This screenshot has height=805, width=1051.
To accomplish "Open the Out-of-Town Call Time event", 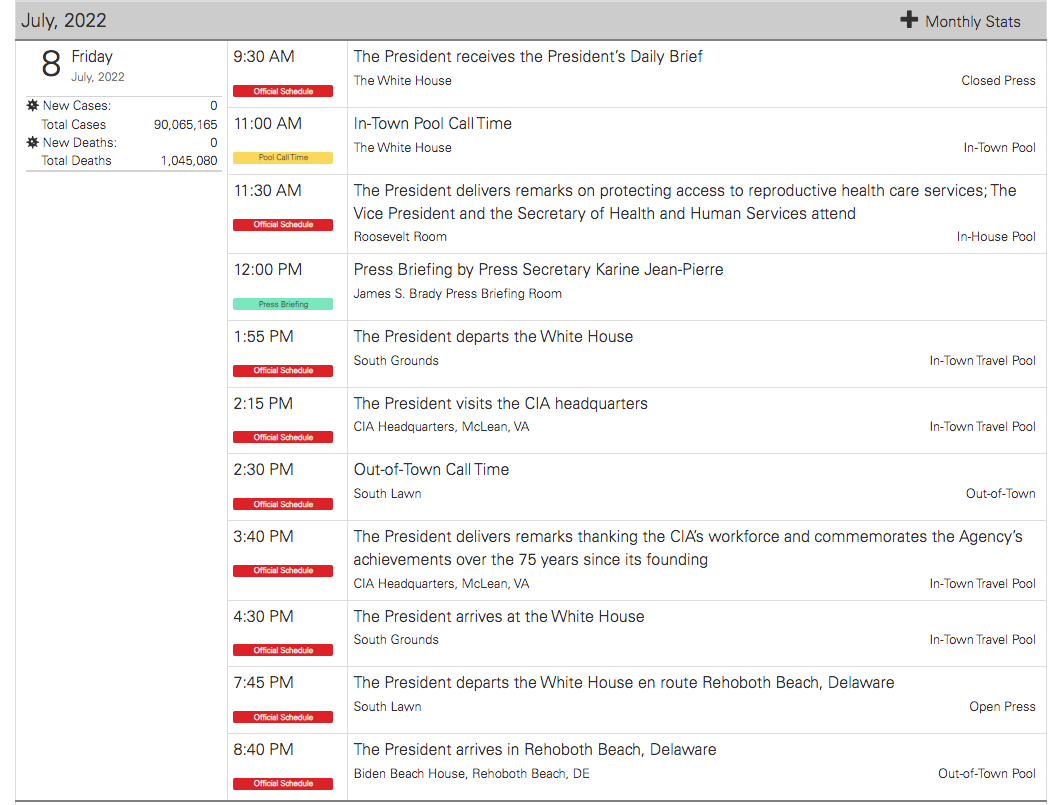I will 431,470.
